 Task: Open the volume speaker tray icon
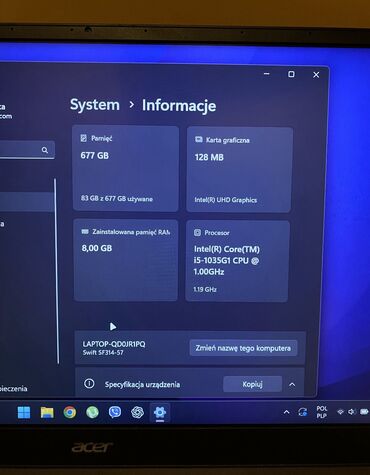pyautogui.click(x=351, y=412)
